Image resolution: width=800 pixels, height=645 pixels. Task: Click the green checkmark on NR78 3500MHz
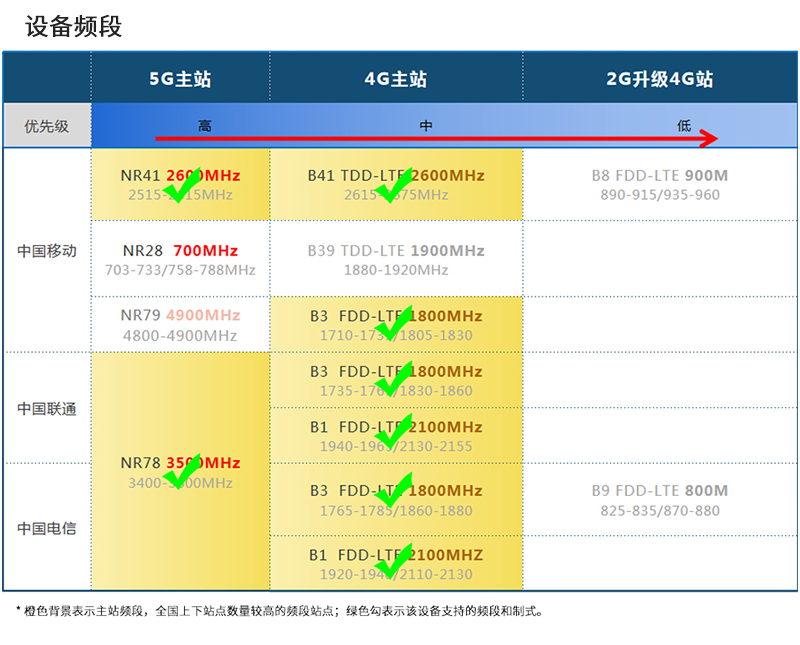(182, 472)
